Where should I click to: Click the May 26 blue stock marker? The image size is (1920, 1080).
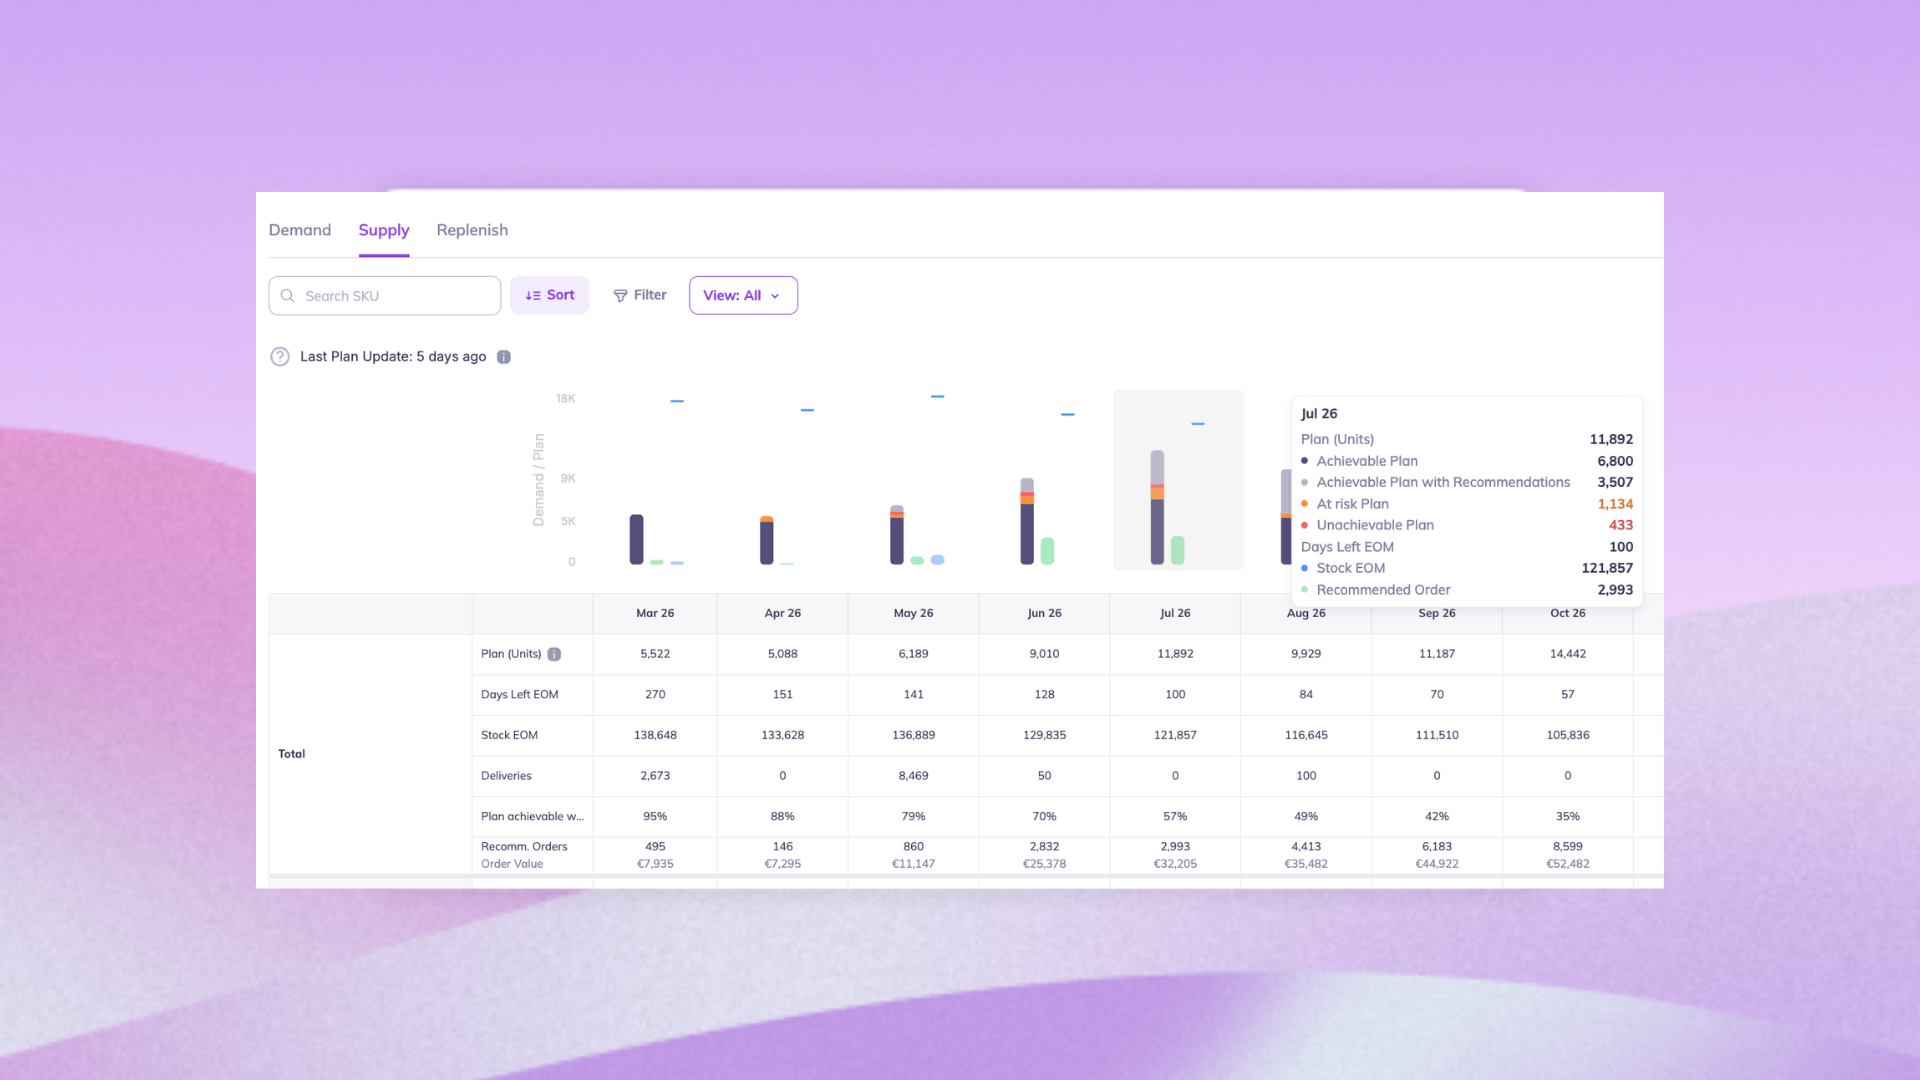pos(937,396)
